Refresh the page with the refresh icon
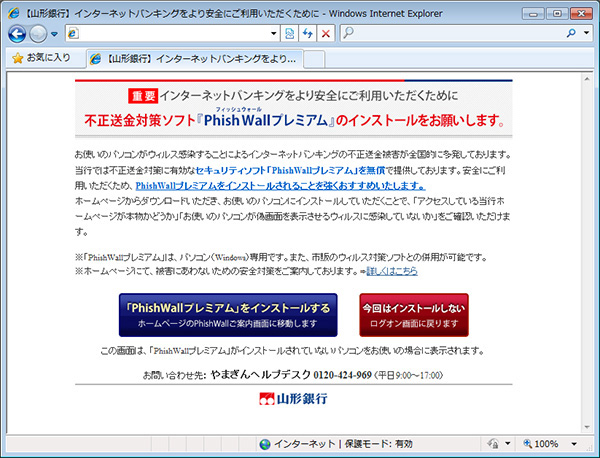 308,34
